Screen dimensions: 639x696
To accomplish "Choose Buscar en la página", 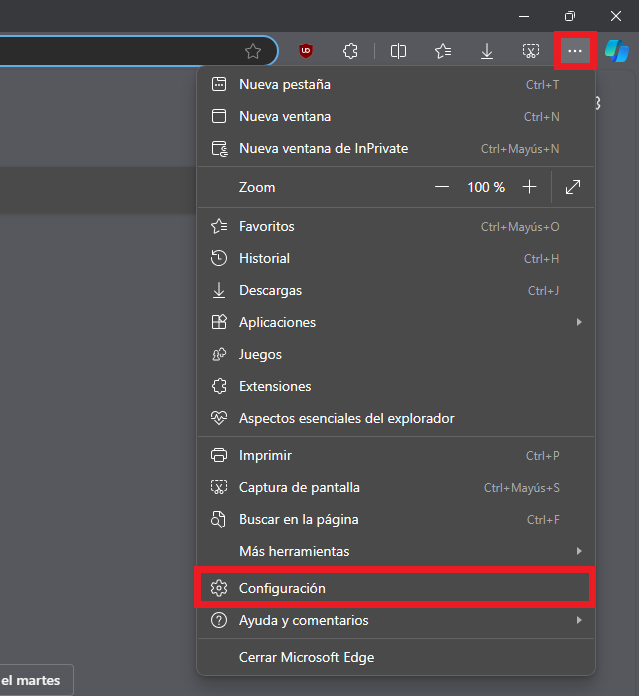I will coord(396,519).
